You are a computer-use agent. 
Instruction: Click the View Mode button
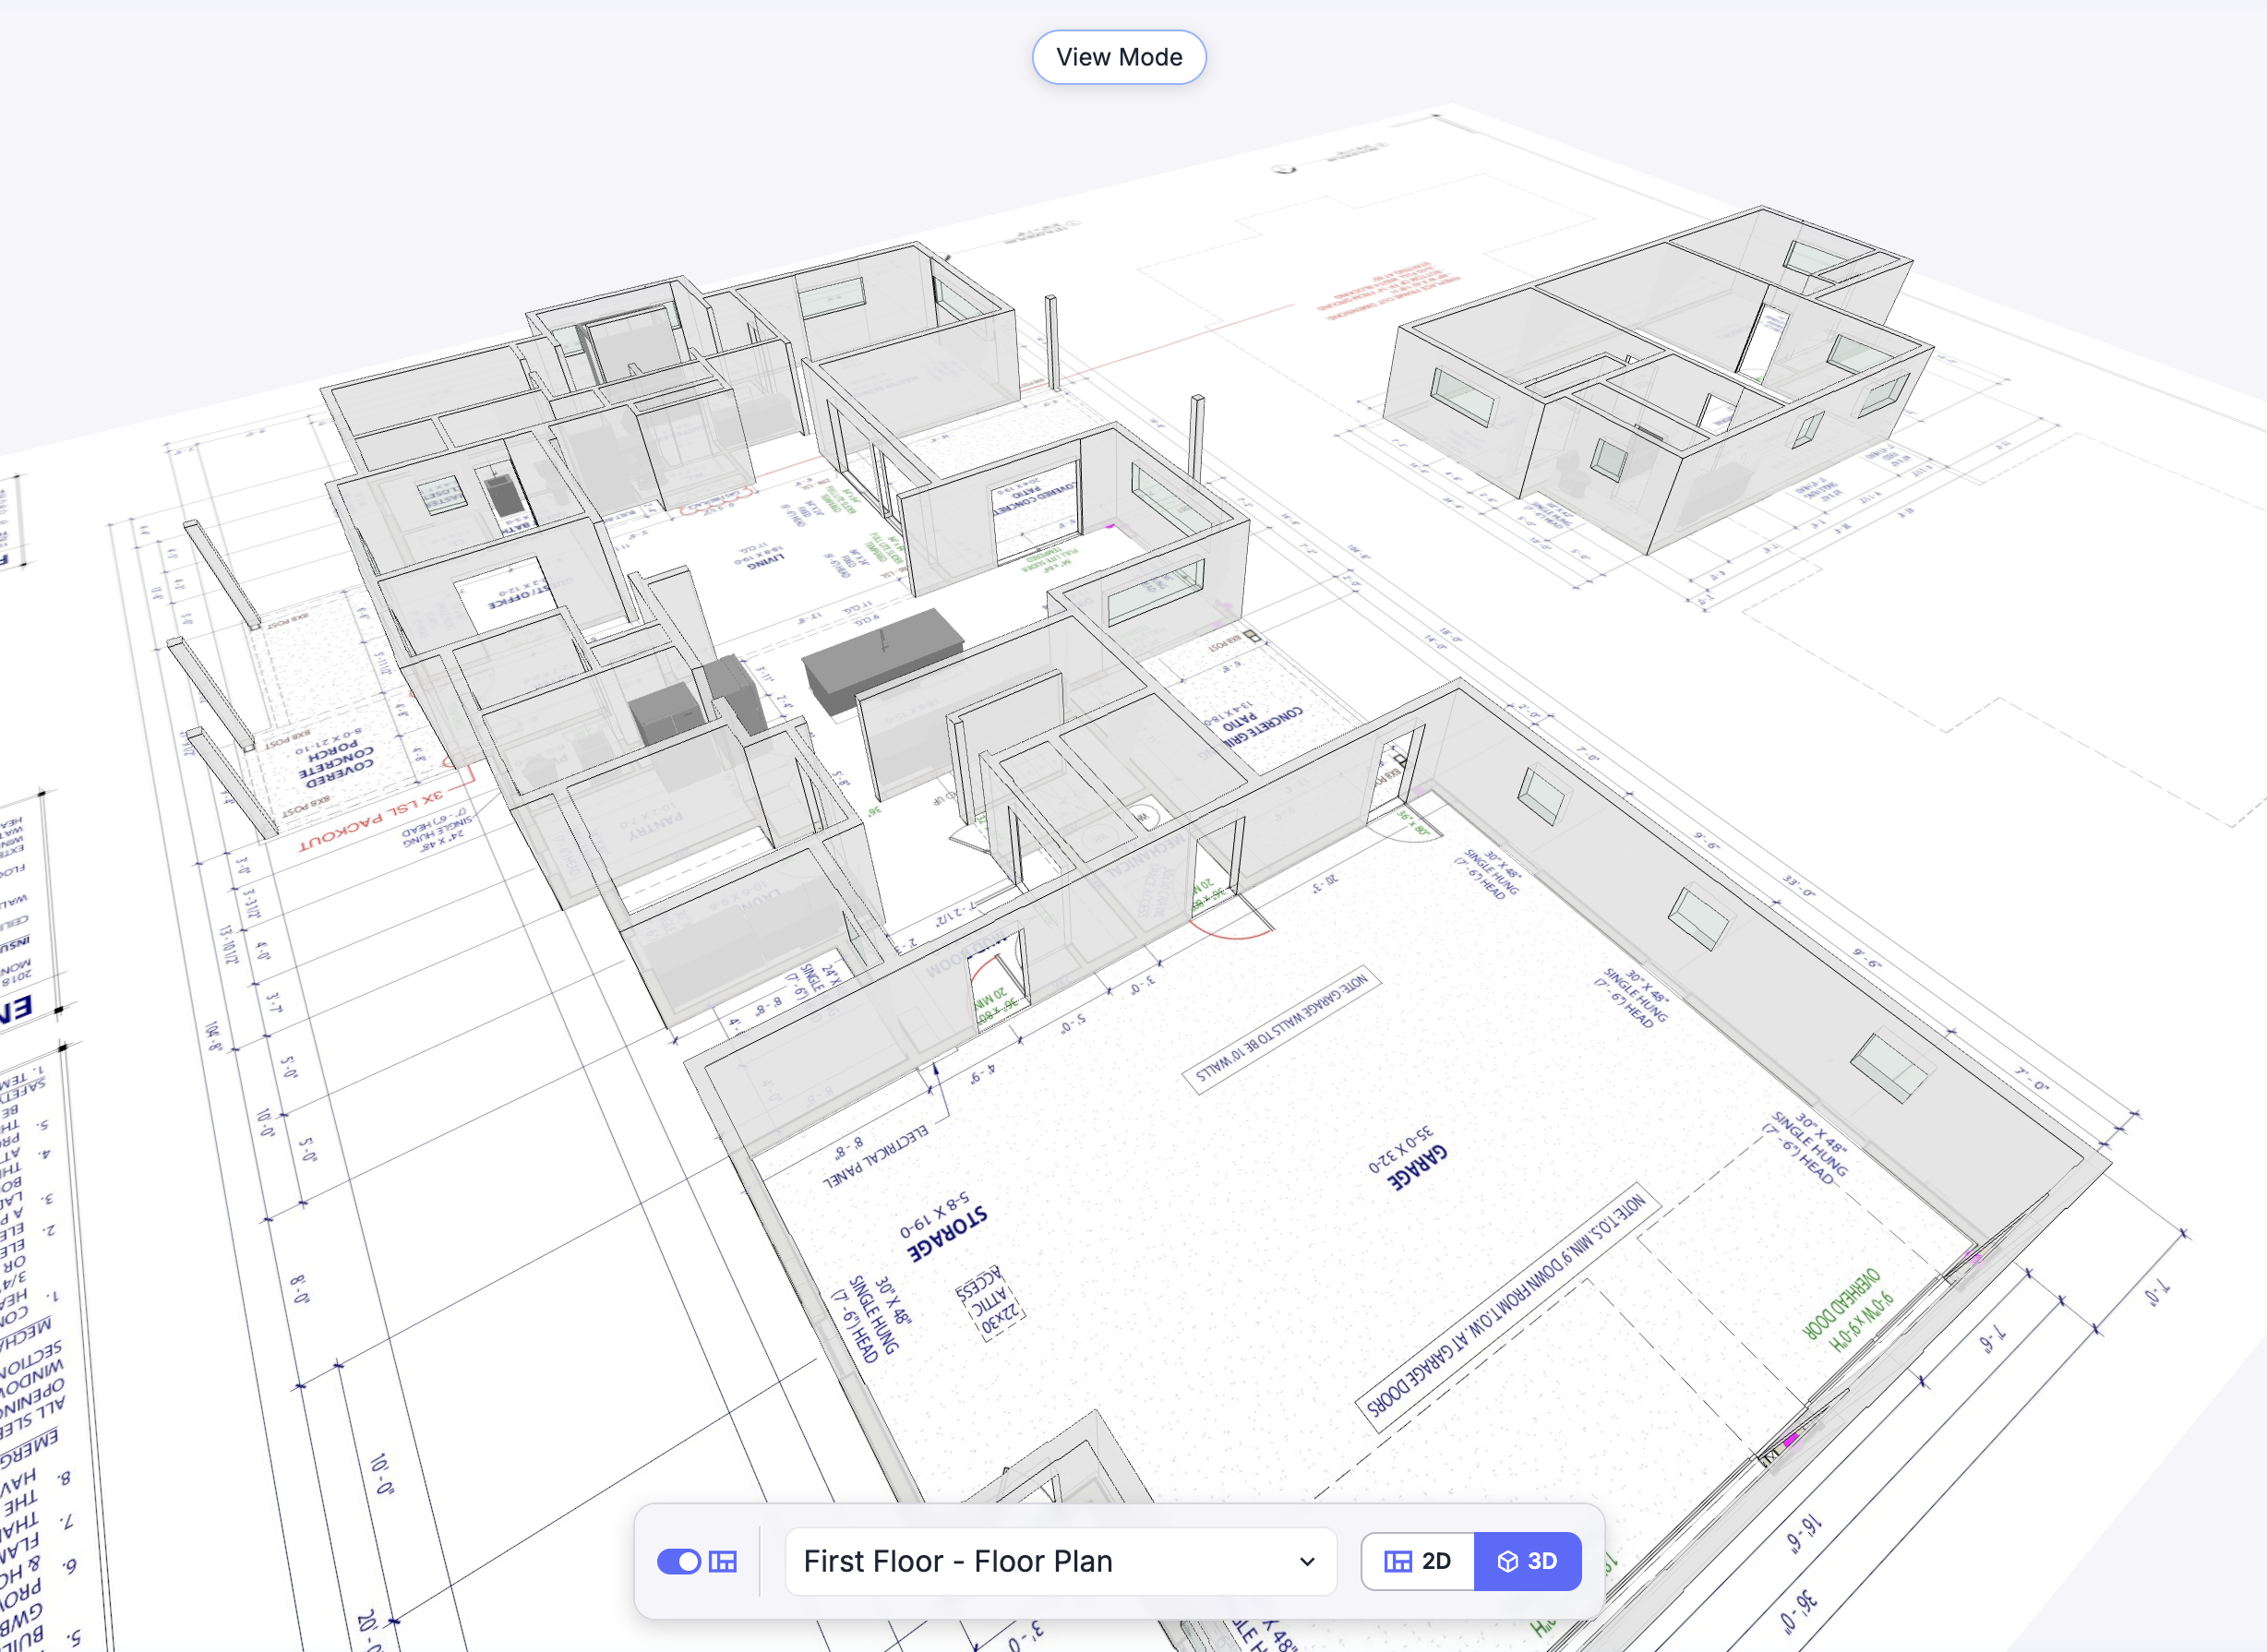pos(1118,57)
